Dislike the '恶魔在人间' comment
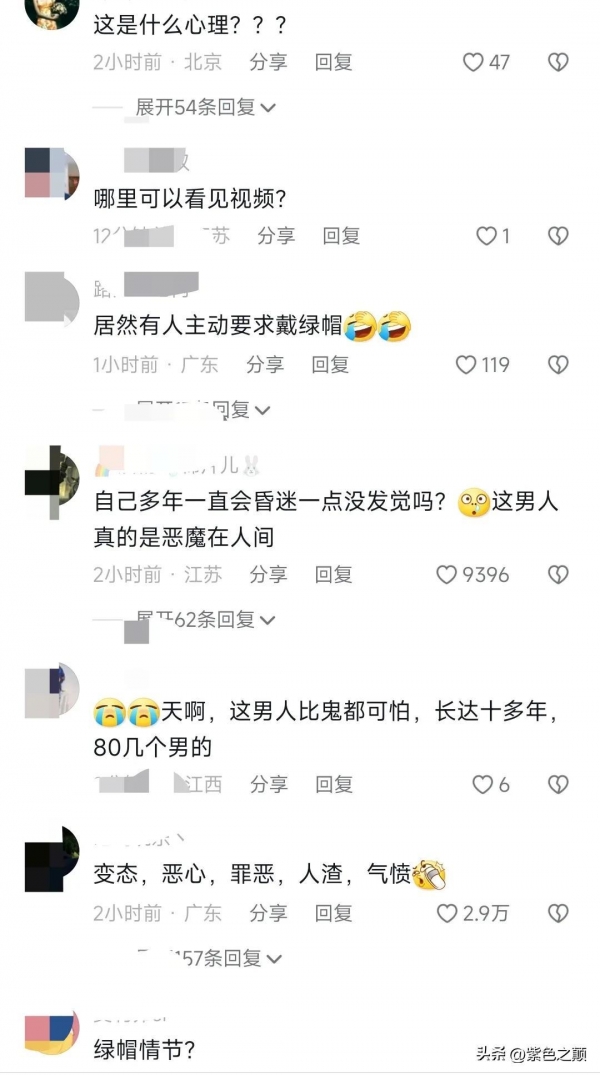 pyautogui.click(x=558, y=575)
